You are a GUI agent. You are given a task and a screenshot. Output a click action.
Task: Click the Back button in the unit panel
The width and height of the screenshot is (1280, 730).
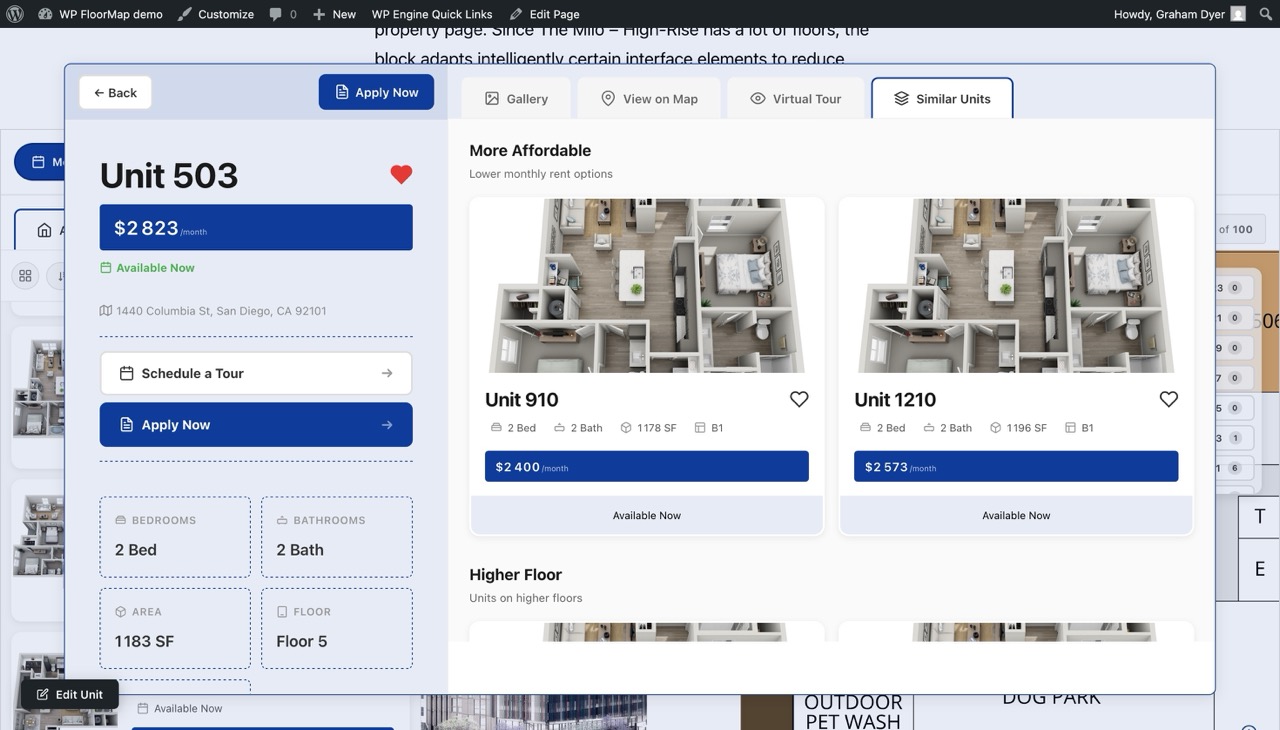click(x=114, y=92)
